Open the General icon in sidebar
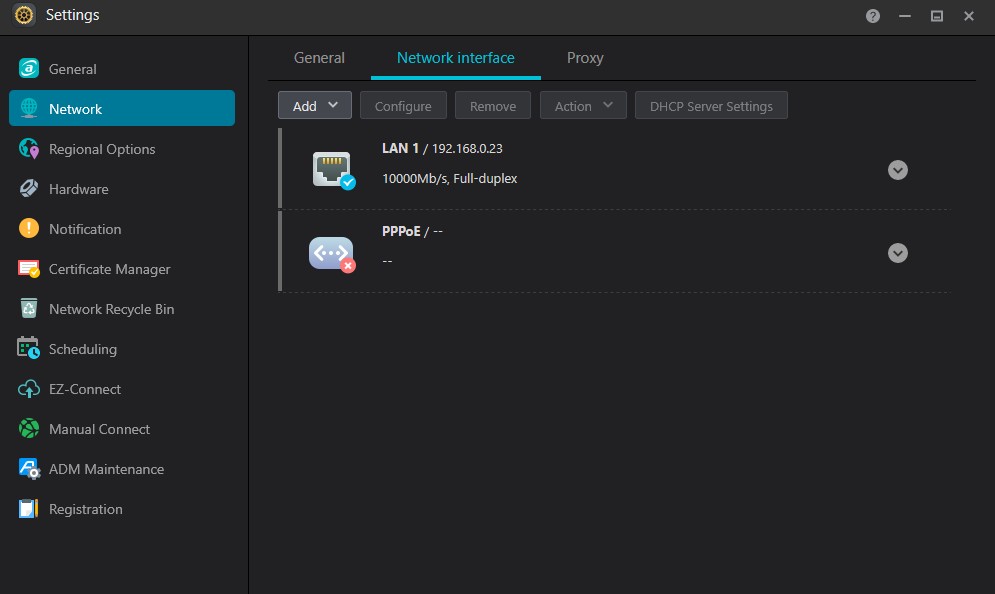The height and width of the screenshot is (594, 995). pos(29,69)
